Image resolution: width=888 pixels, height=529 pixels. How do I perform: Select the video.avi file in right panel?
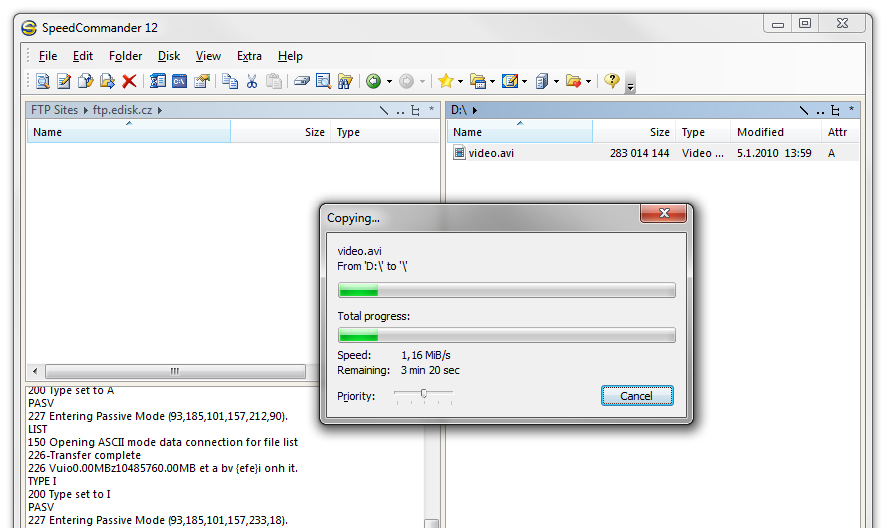coord(491,153)
